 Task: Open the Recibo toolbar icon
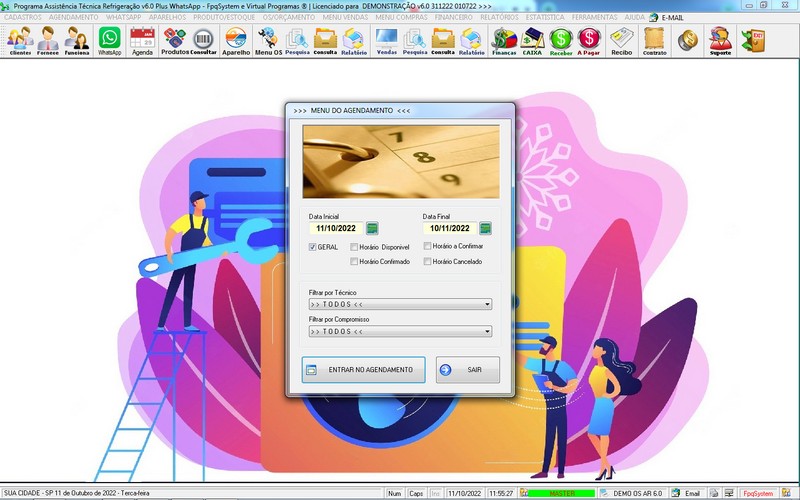[622, 40]
